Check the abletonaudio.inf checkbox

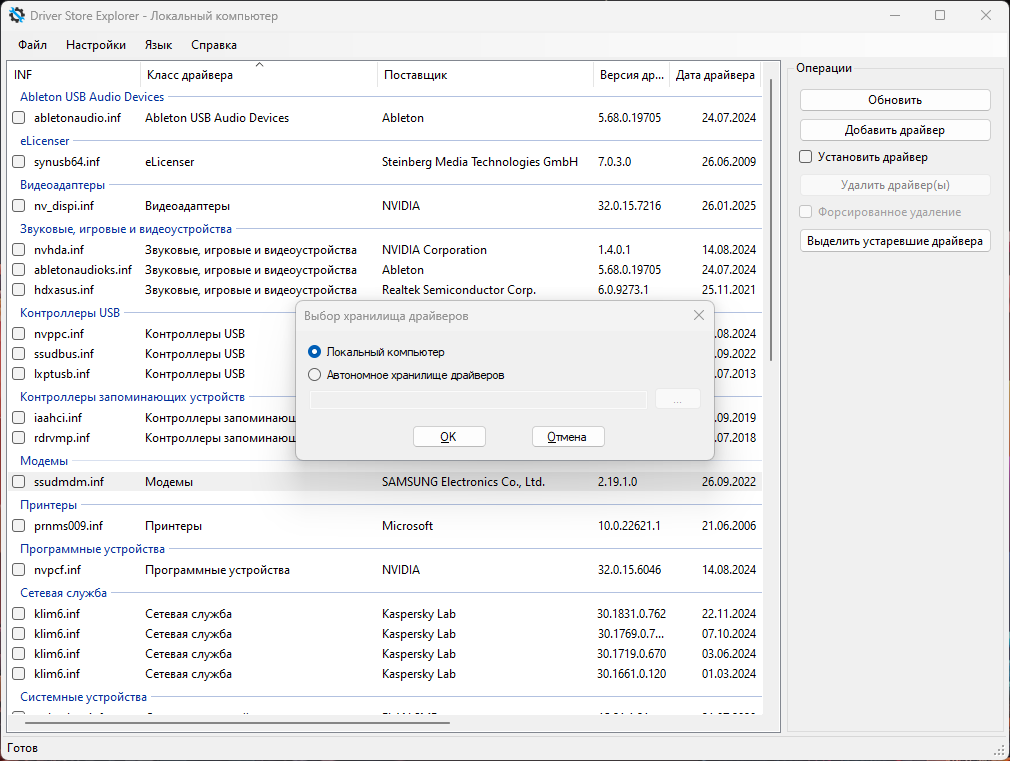point(19,118)
